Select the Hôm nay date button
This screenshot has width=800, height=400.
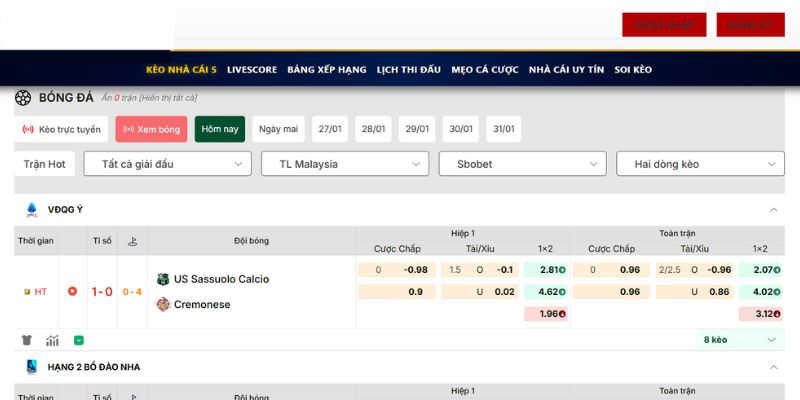[x=219, y=129]
